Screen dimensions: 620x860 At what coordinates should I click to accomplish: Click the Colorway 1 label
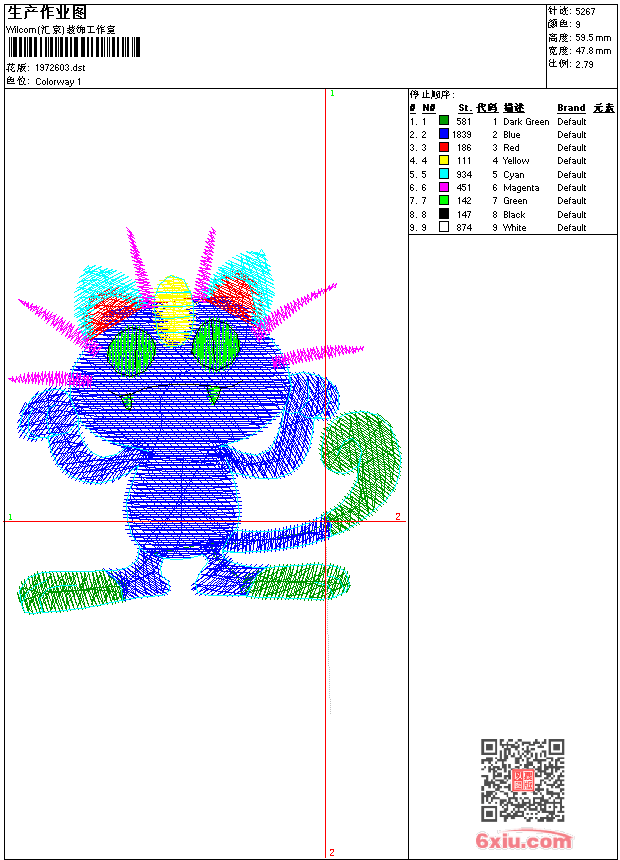click(58, 82)
